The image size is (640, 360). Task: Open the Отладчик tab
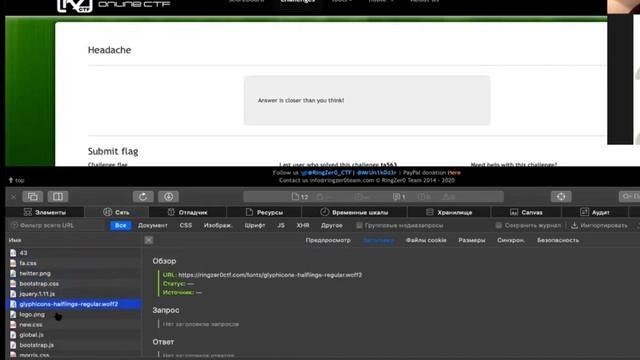(188, 212)
